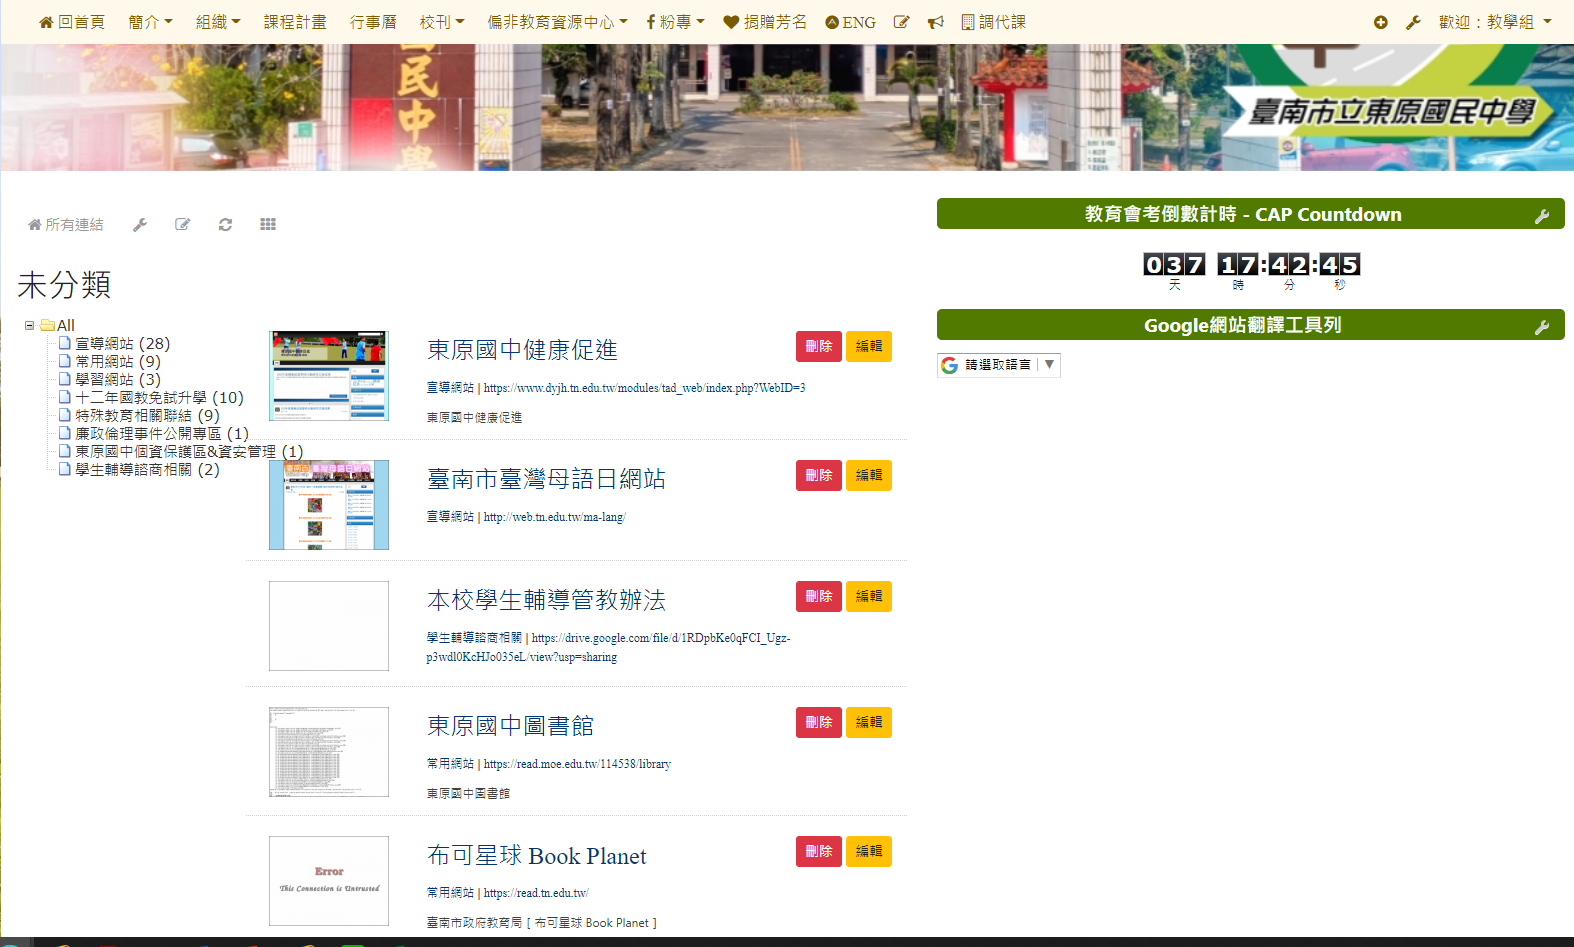Viewport: 1574px width, 947px height.
Task: Open the 布可星球 Book Planet title link
Action: click(x=536, y=856)
